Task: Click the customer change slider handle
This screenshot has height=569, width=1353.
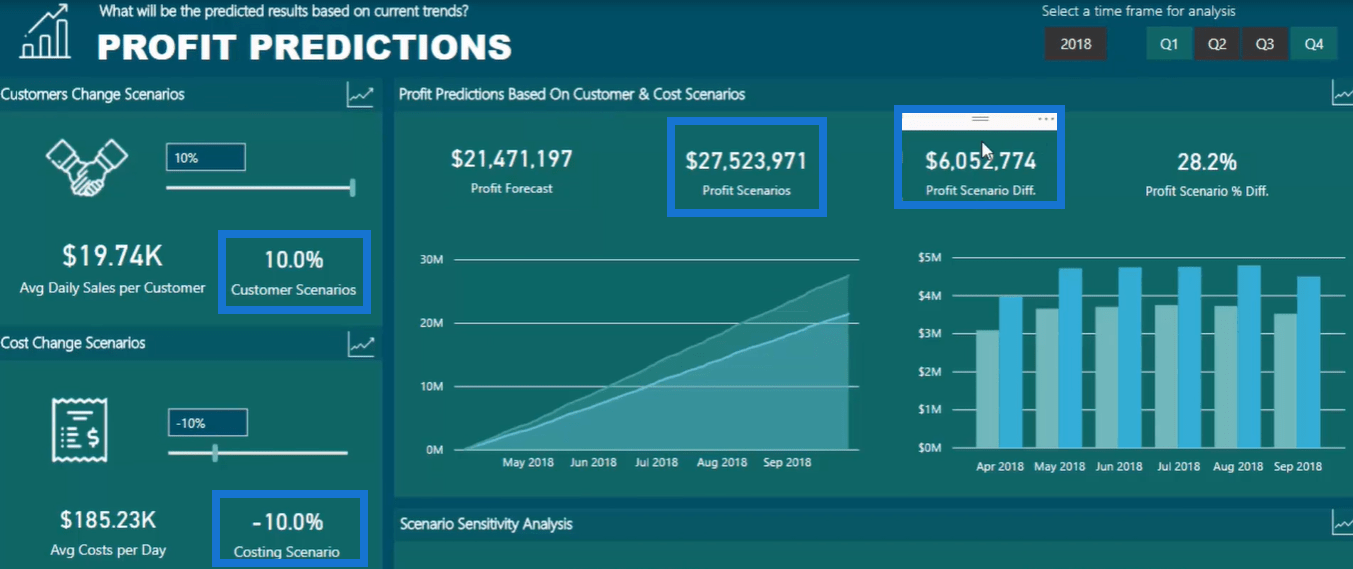Action: (x=352, y=187)
